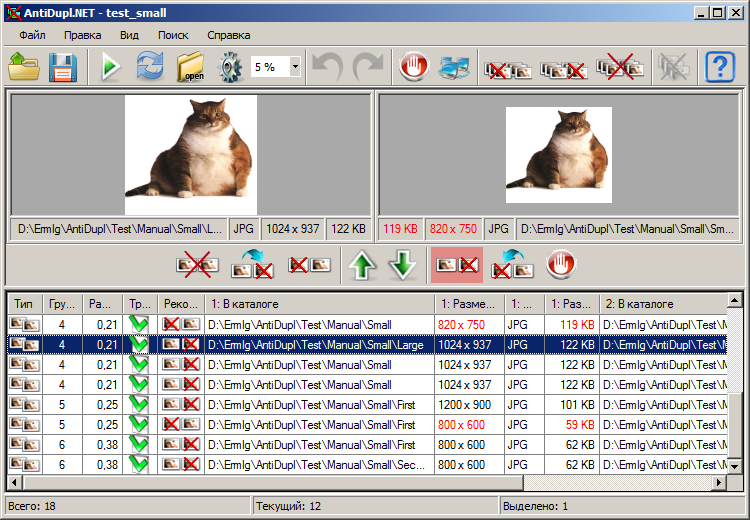Select row with path Small\Sec...

(x=367, y=465)
